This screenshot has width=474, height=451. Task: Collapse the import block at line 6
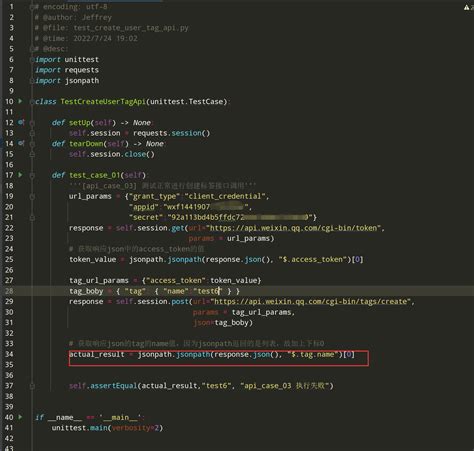(32, 60)
